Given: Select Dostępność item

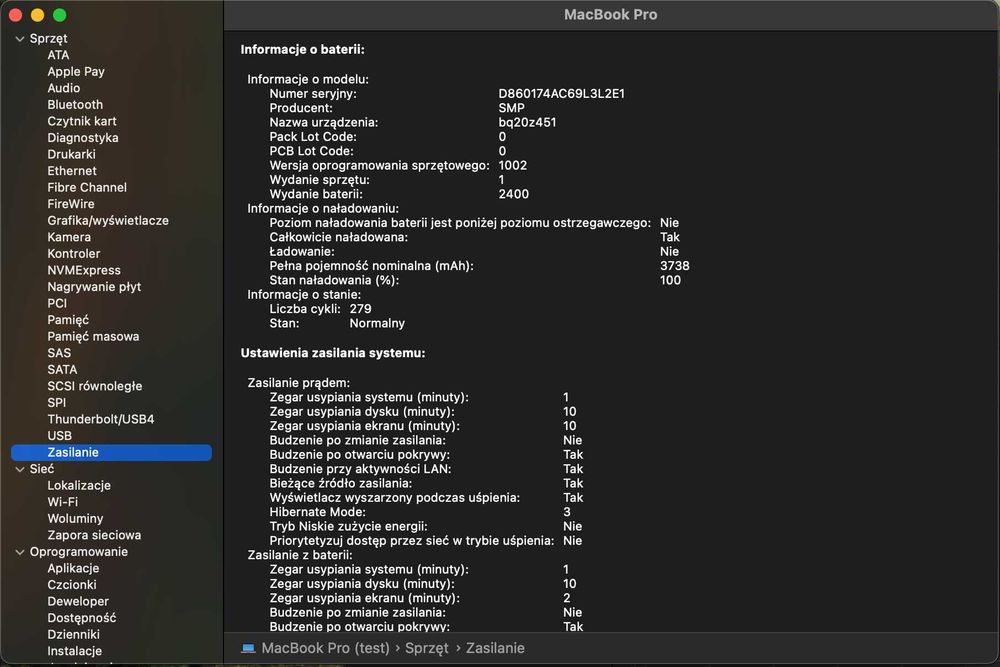Looking at the screenshot, I should tap(82, 619).
